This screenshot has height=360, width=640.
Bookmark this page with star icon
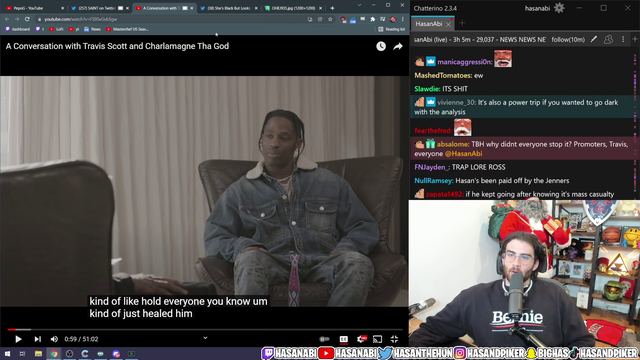coord(330,19)
